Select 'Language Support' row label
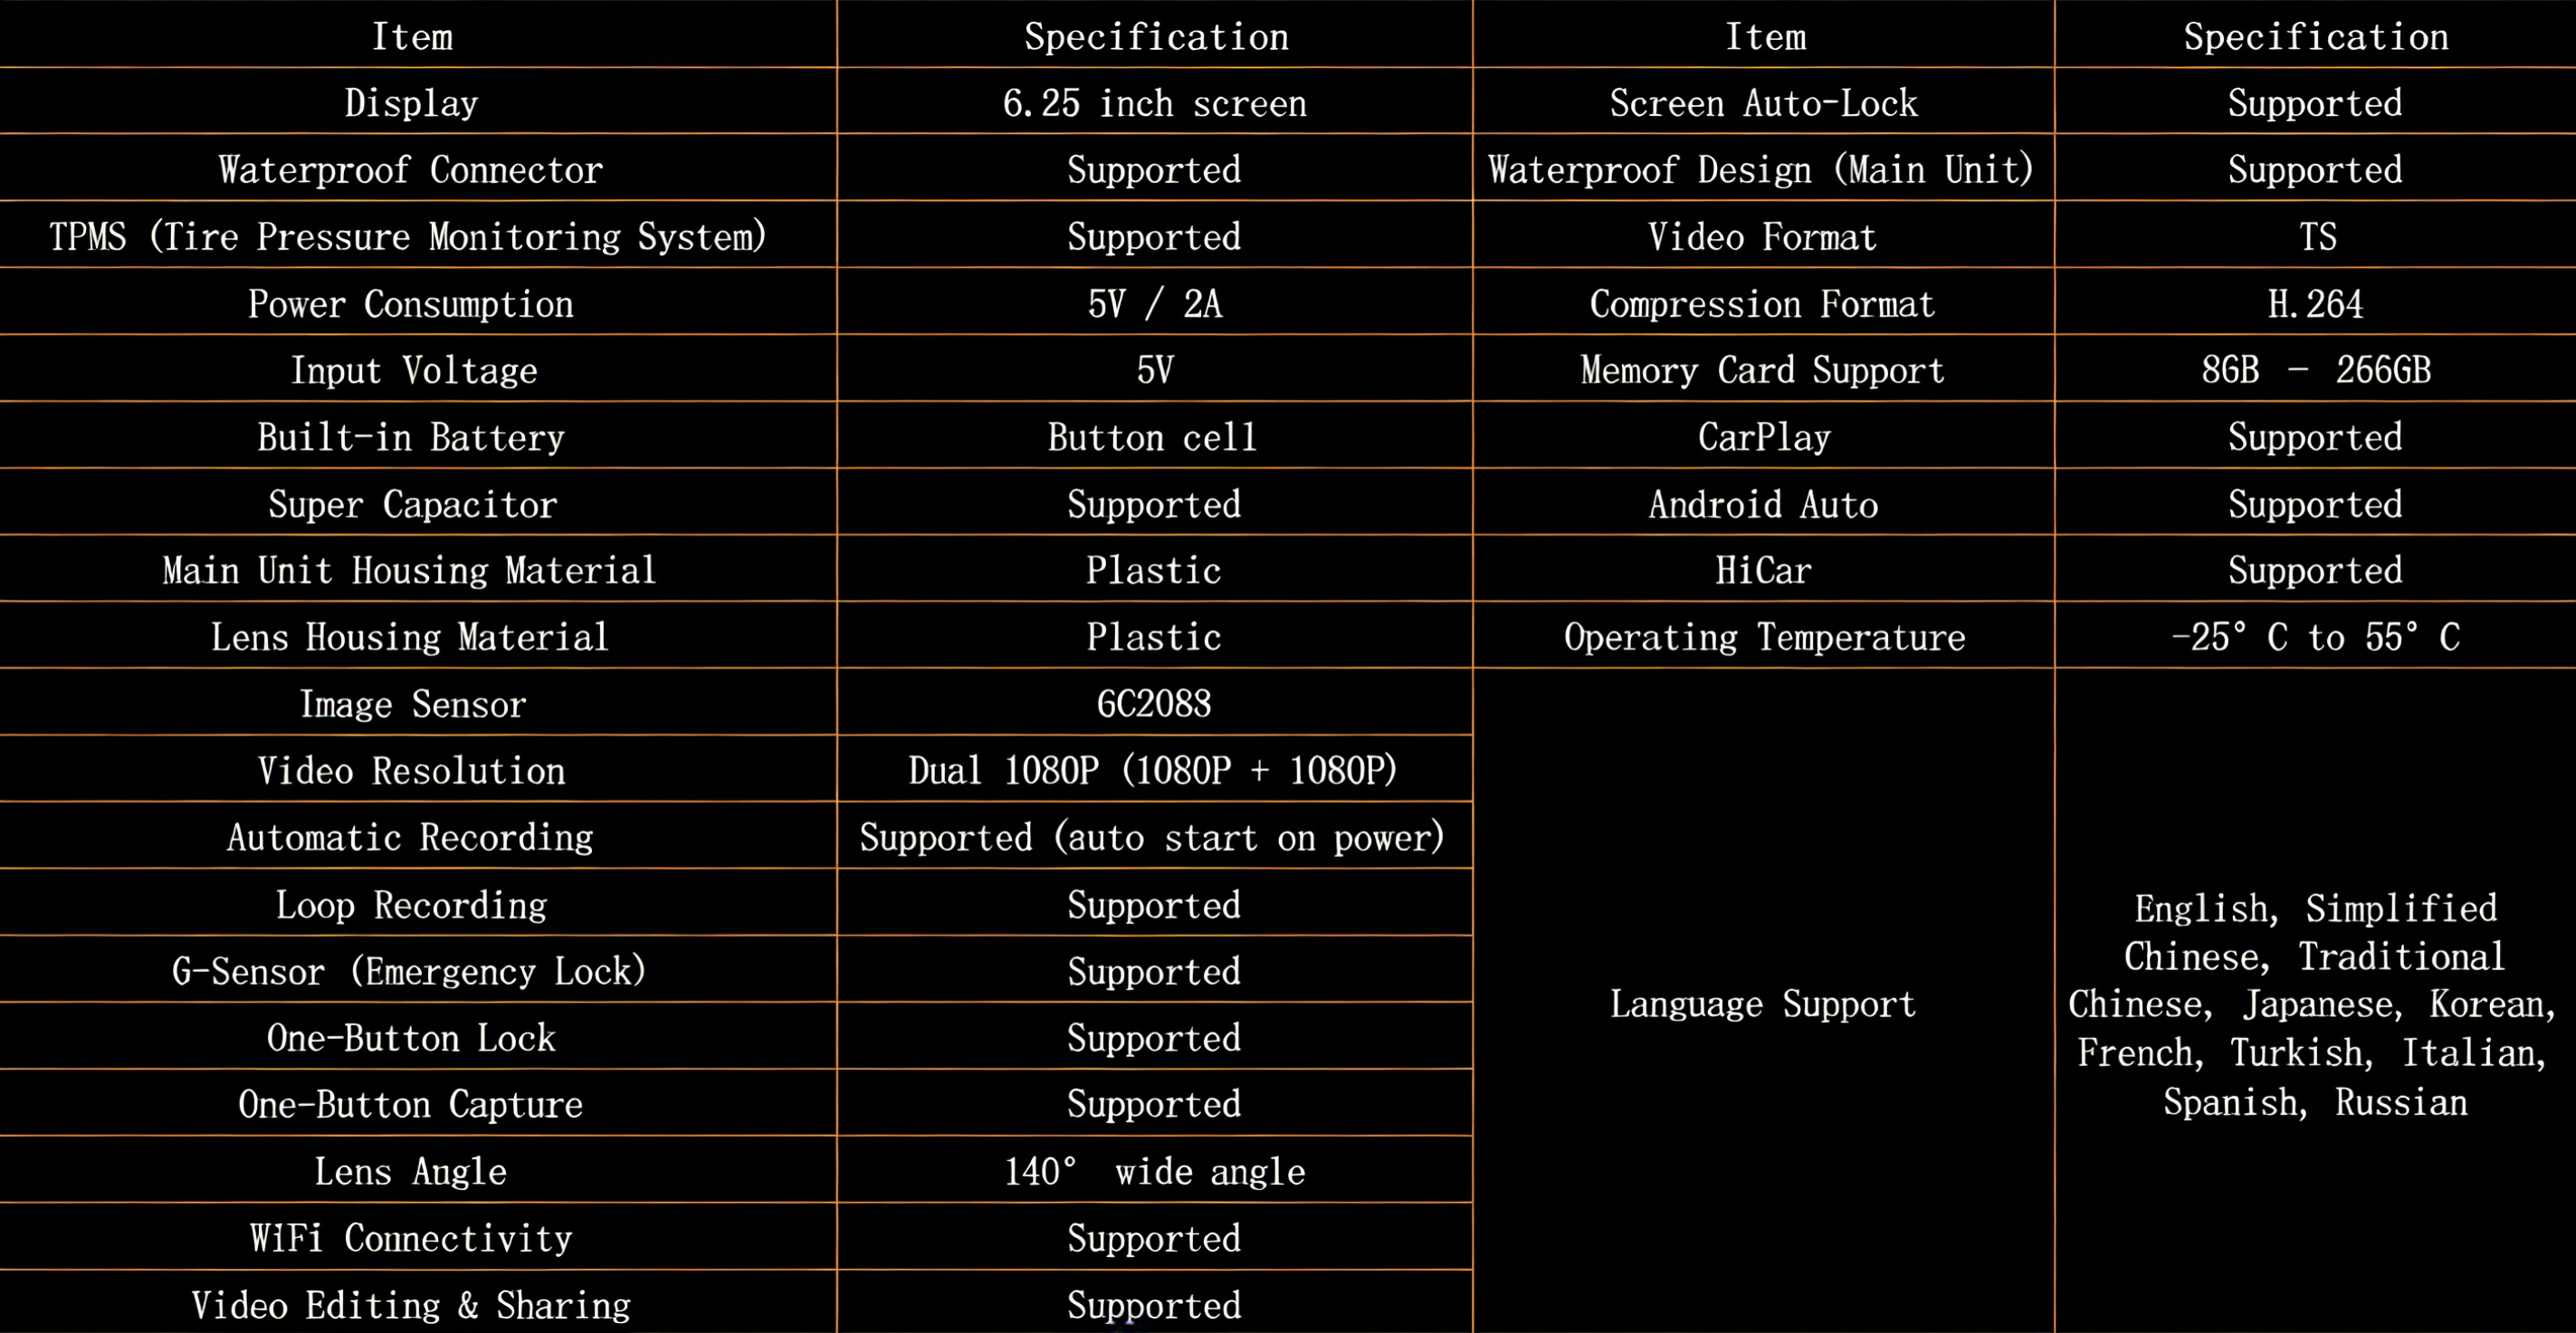The image size is (2576, 1333). [x=1763, y=1004]
